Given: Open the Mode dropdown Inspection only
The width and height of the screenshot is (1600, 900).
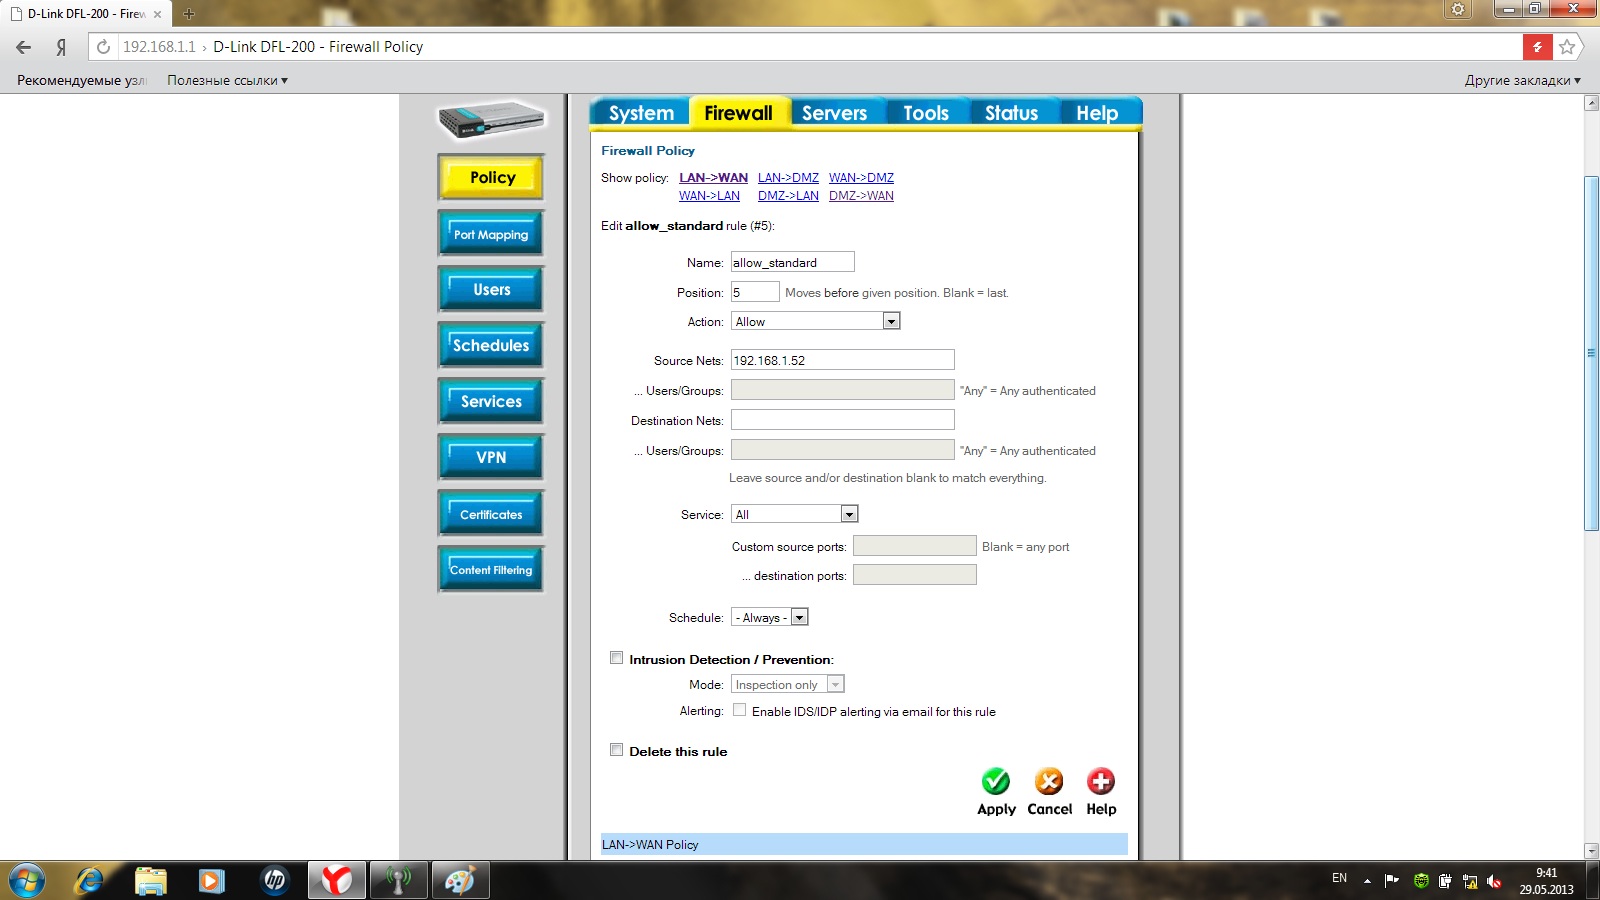Looking at the screenshot, I should (788, 684).
